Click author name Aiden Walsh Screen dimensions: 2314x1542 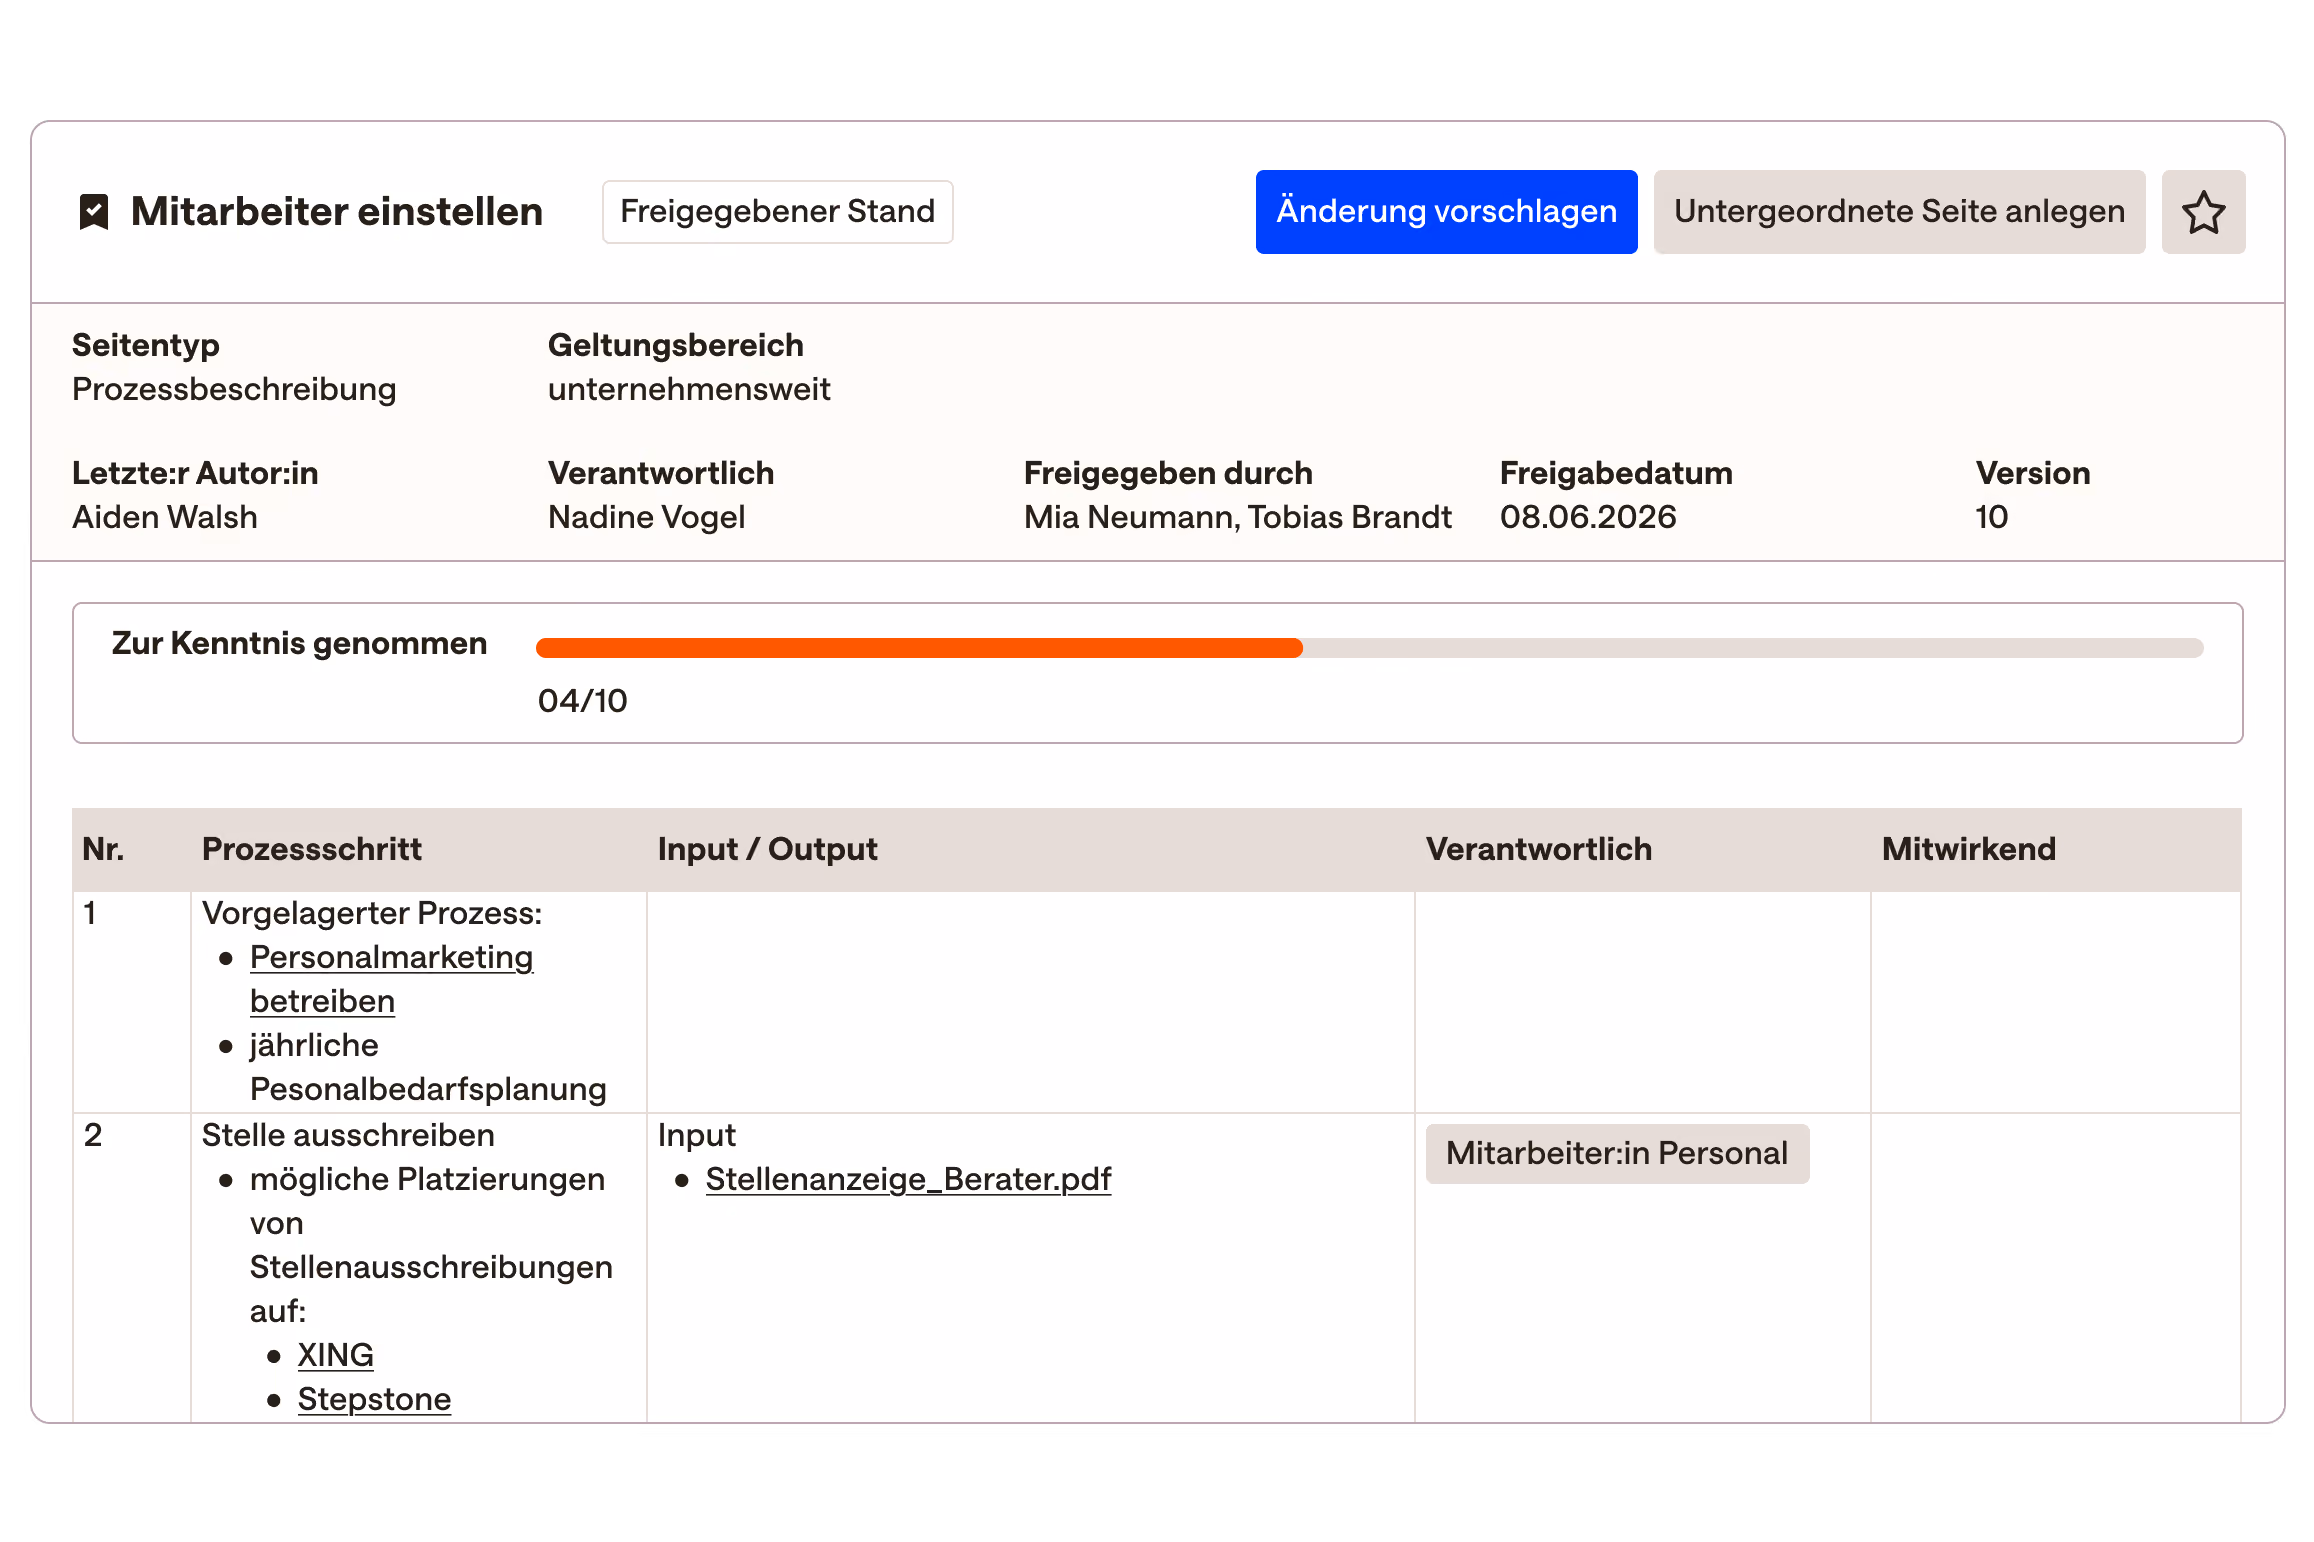tap(165, 517)
